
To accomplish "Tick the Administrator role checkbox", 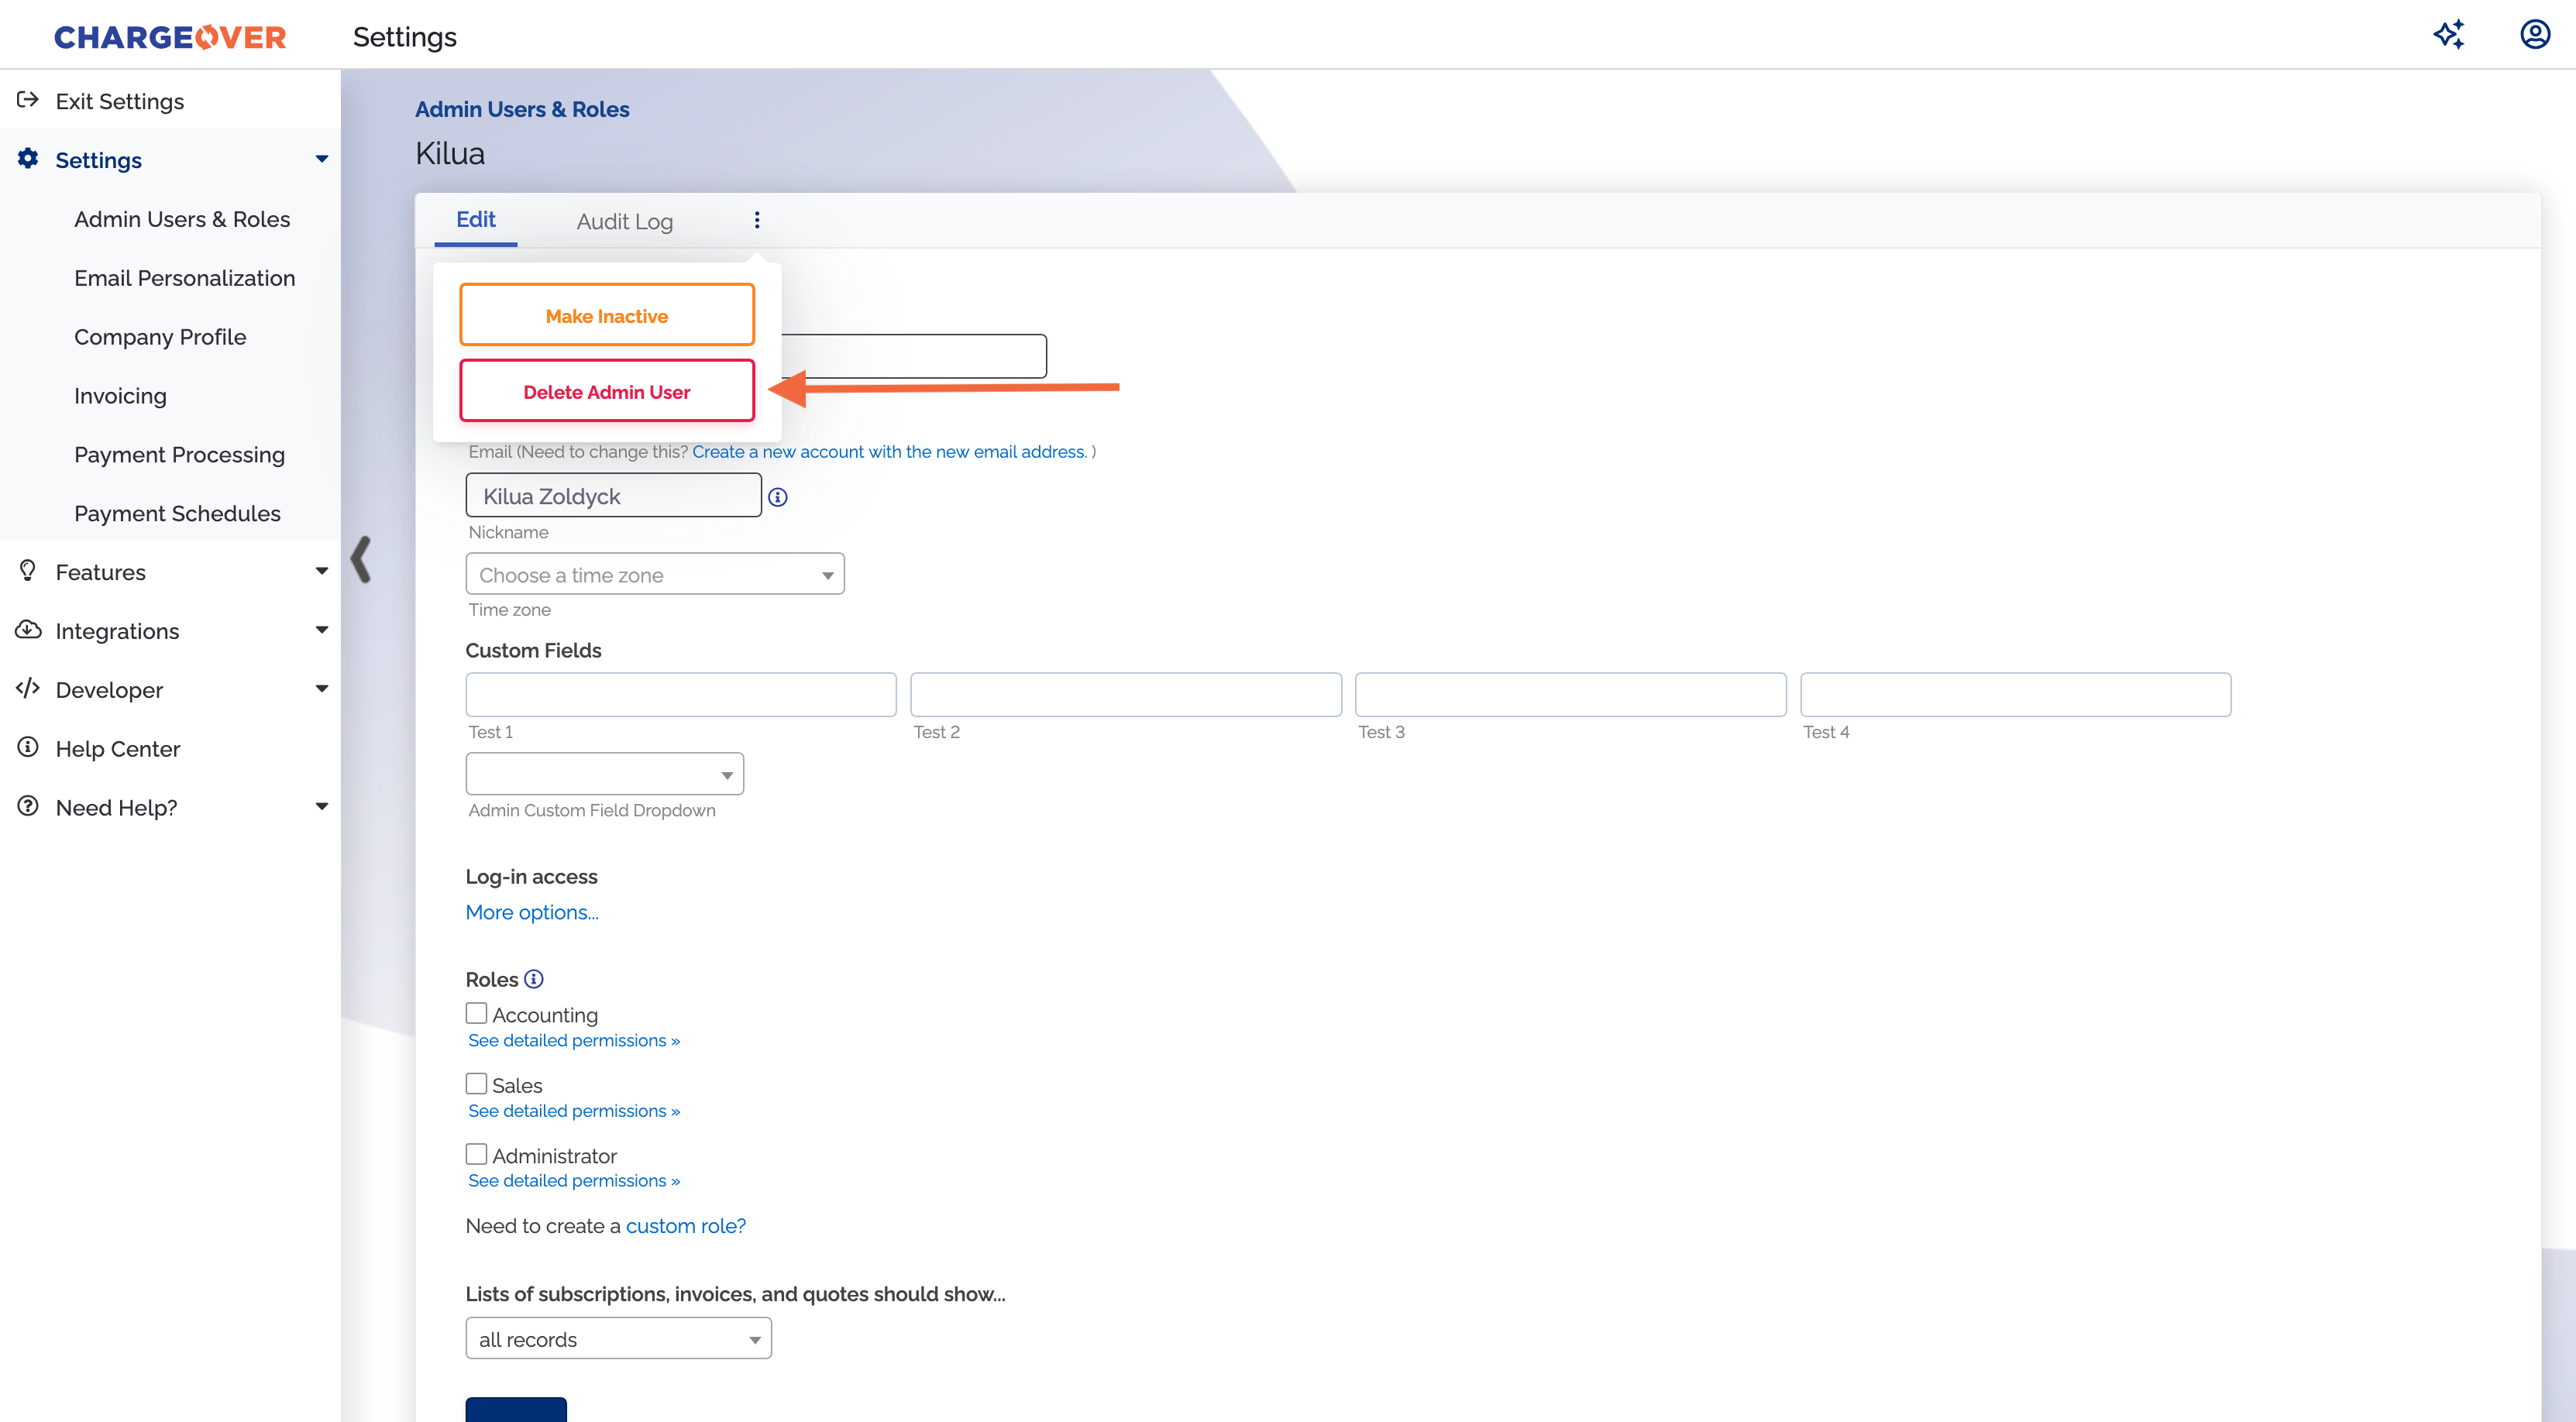I will 477,1154.
